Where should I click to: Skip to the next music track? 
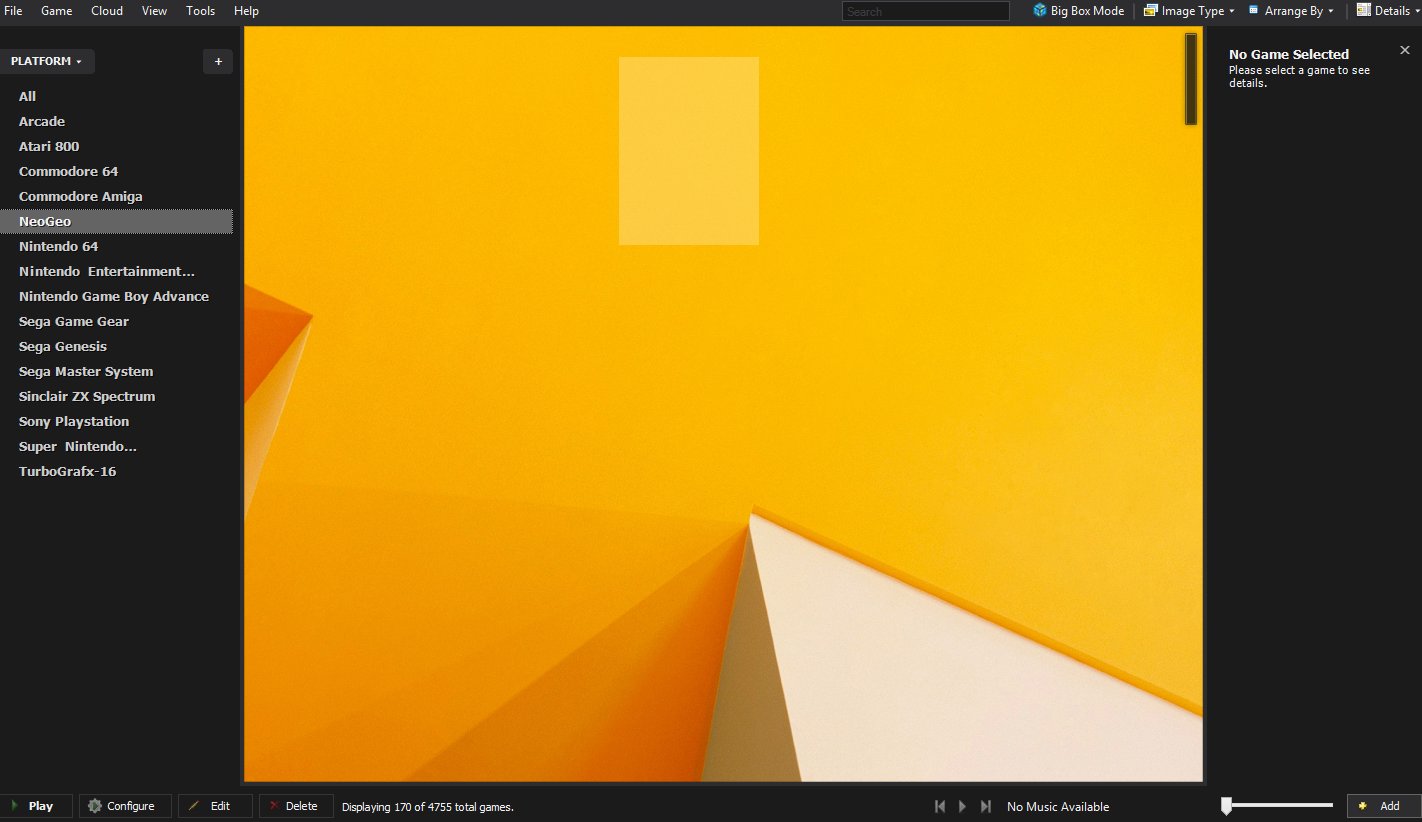[986, 806]
